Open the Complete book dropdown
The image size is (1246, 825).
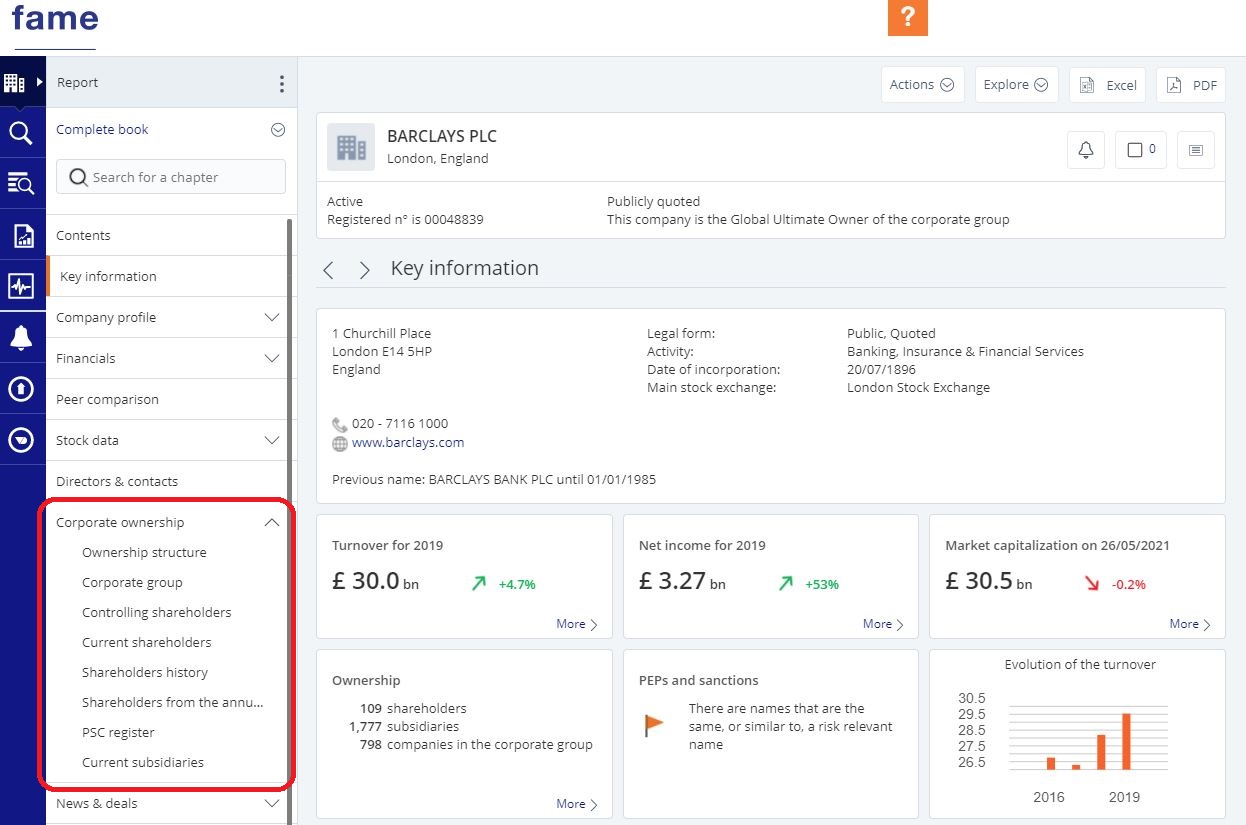pyautogui.click(x=278, y=130)
